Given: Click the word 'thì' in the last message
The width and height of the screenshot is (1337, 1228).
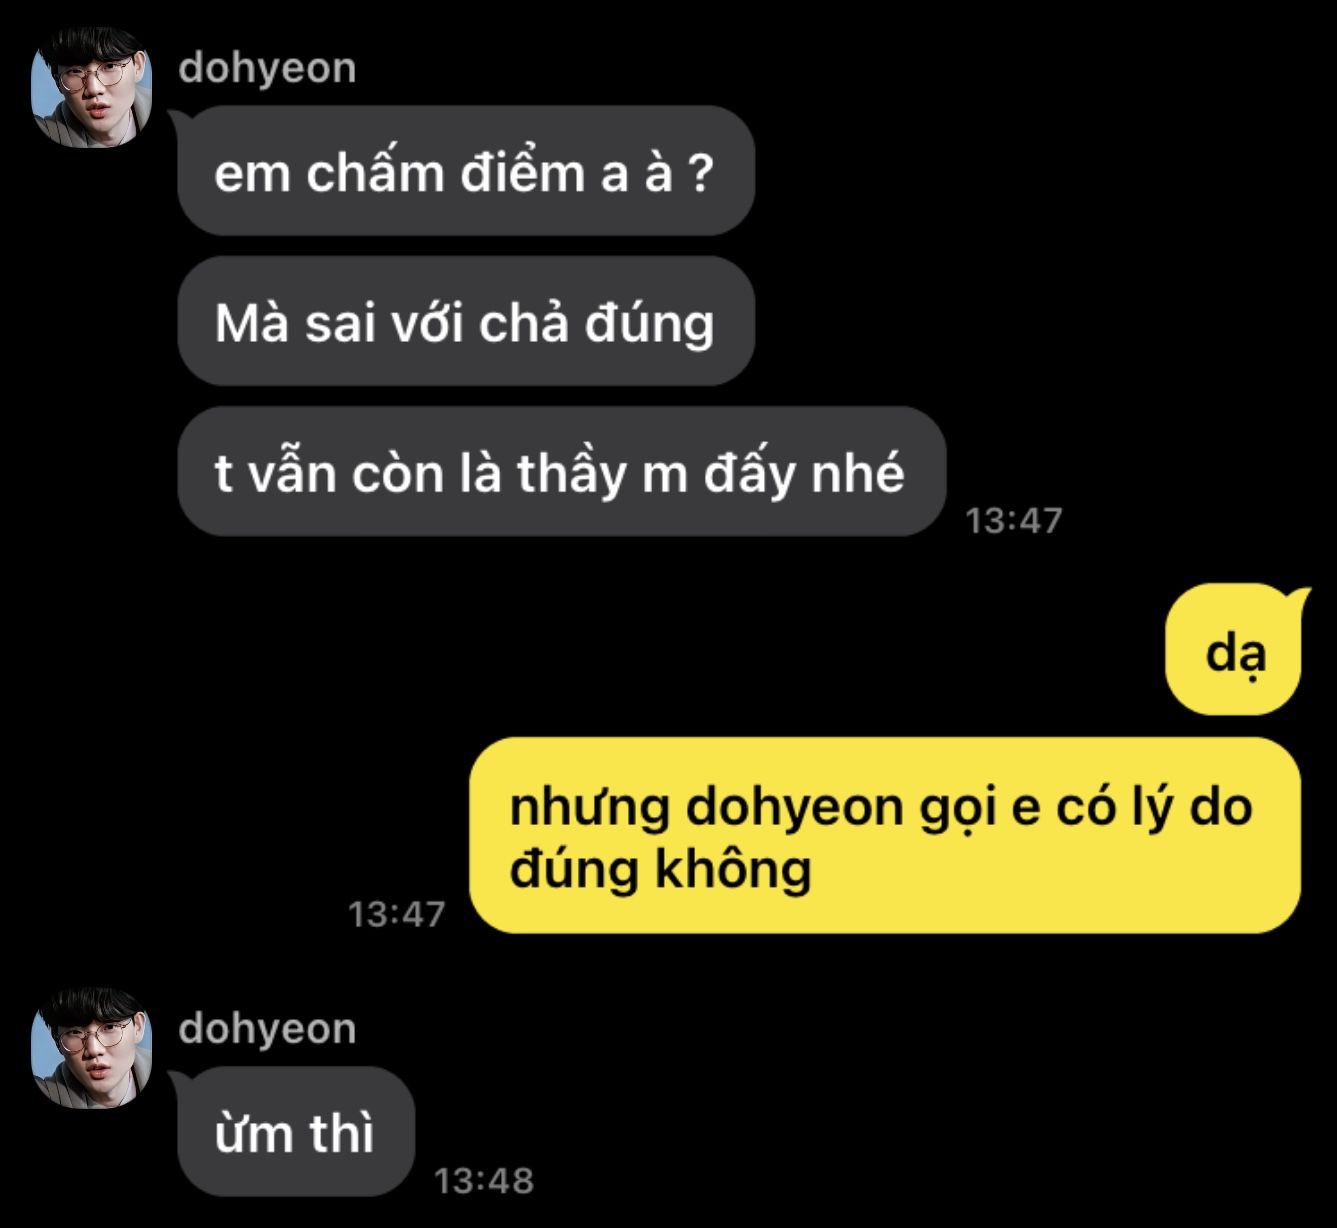Looking at the screenshot, I should pos(341,1133).
